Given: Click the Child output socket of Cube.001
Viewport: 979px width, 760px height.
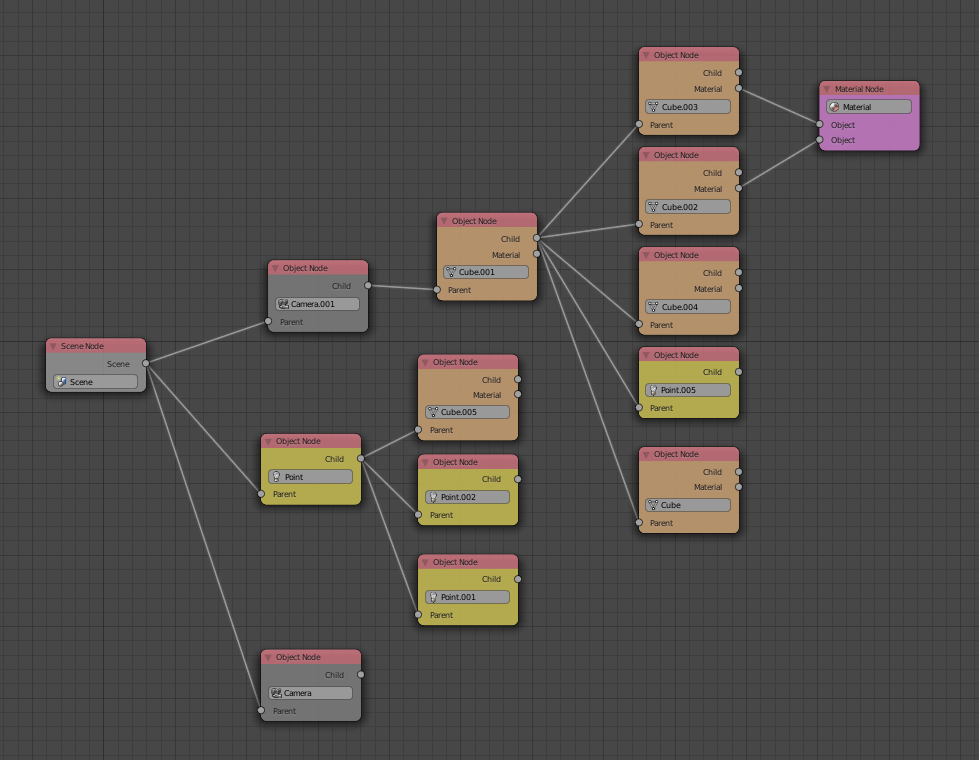Looking at the screenshot, I should click(x=537, y=238).
